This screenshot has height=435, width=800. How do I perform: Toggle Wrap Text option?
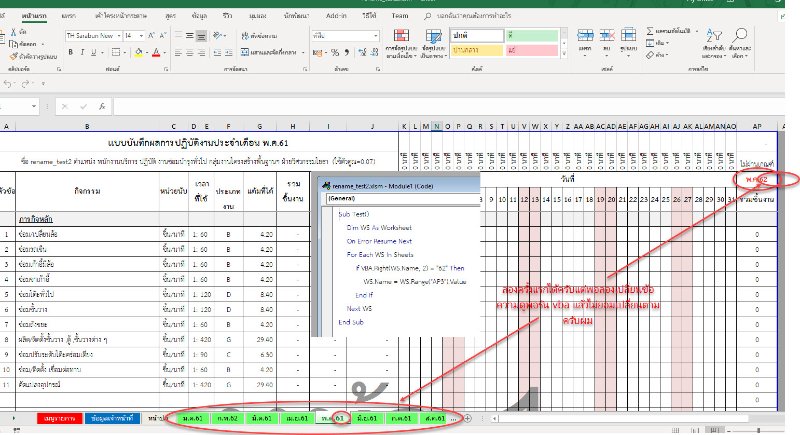(x=260, y=34)
